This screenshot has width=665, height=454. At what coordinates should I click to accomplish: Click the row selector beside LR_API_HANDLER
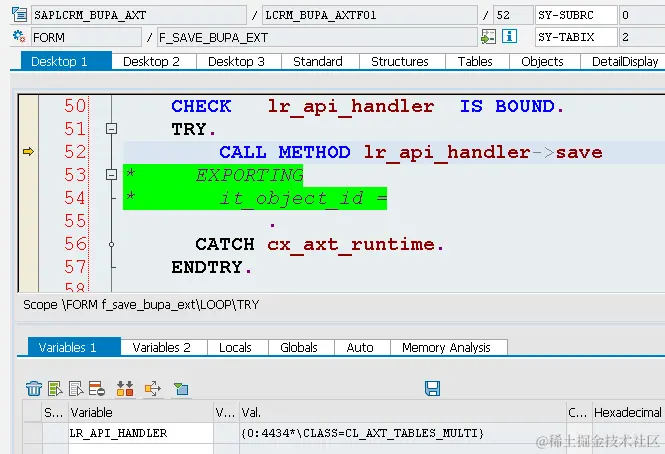(33, 433)
